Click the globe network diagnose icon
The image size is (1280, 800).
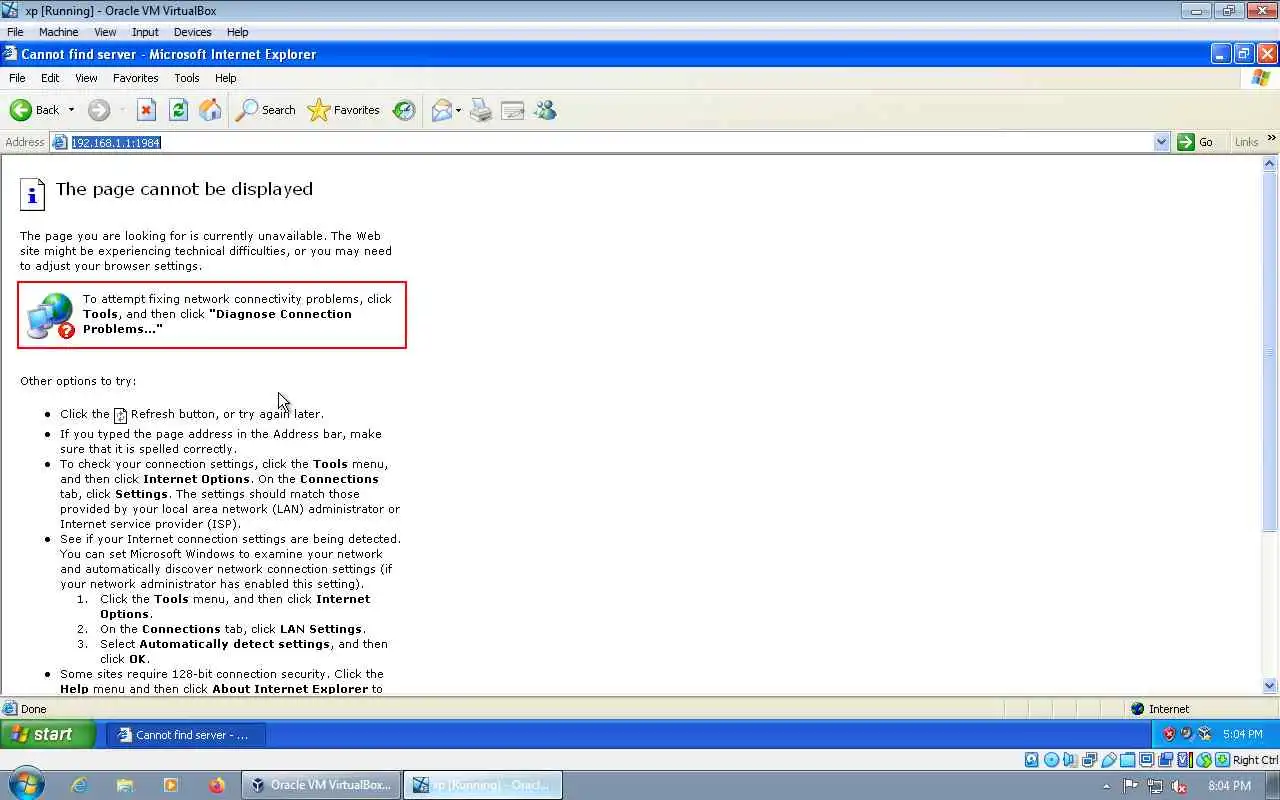click(x=50, y=315)
